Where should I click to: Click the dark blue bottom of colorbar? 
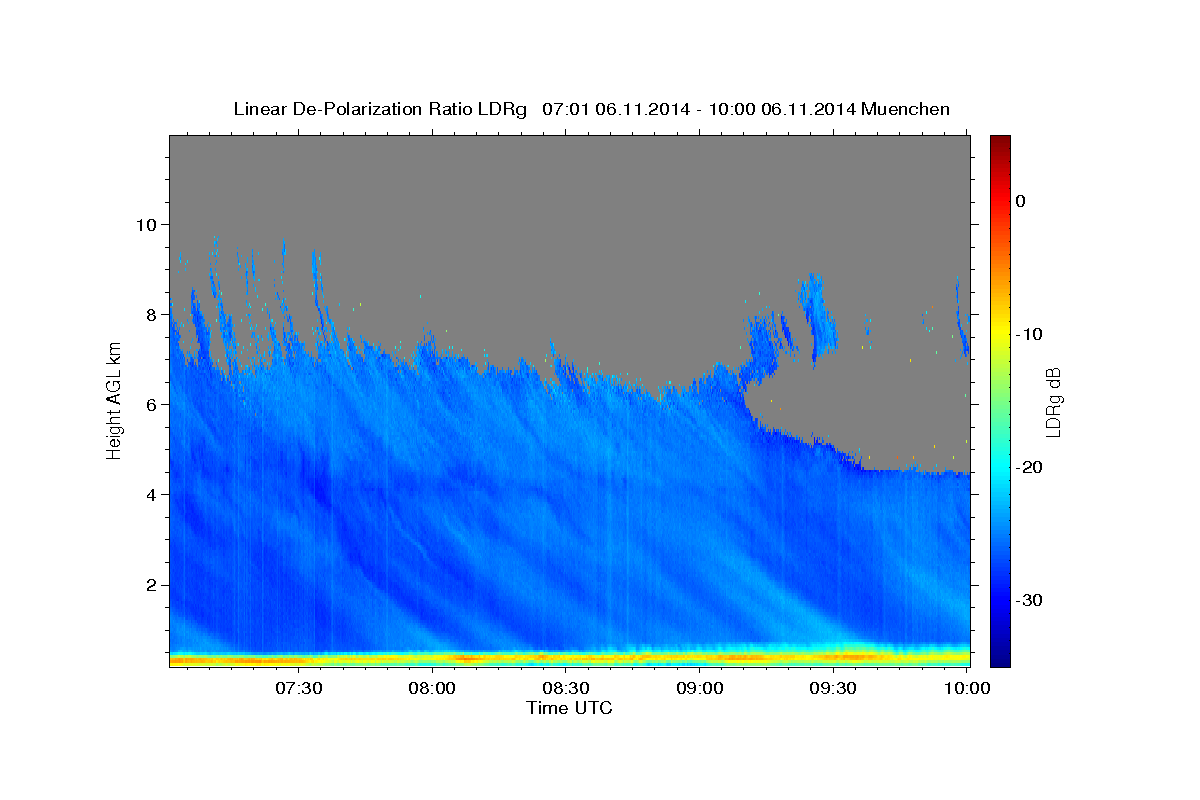pos(1000,657)
